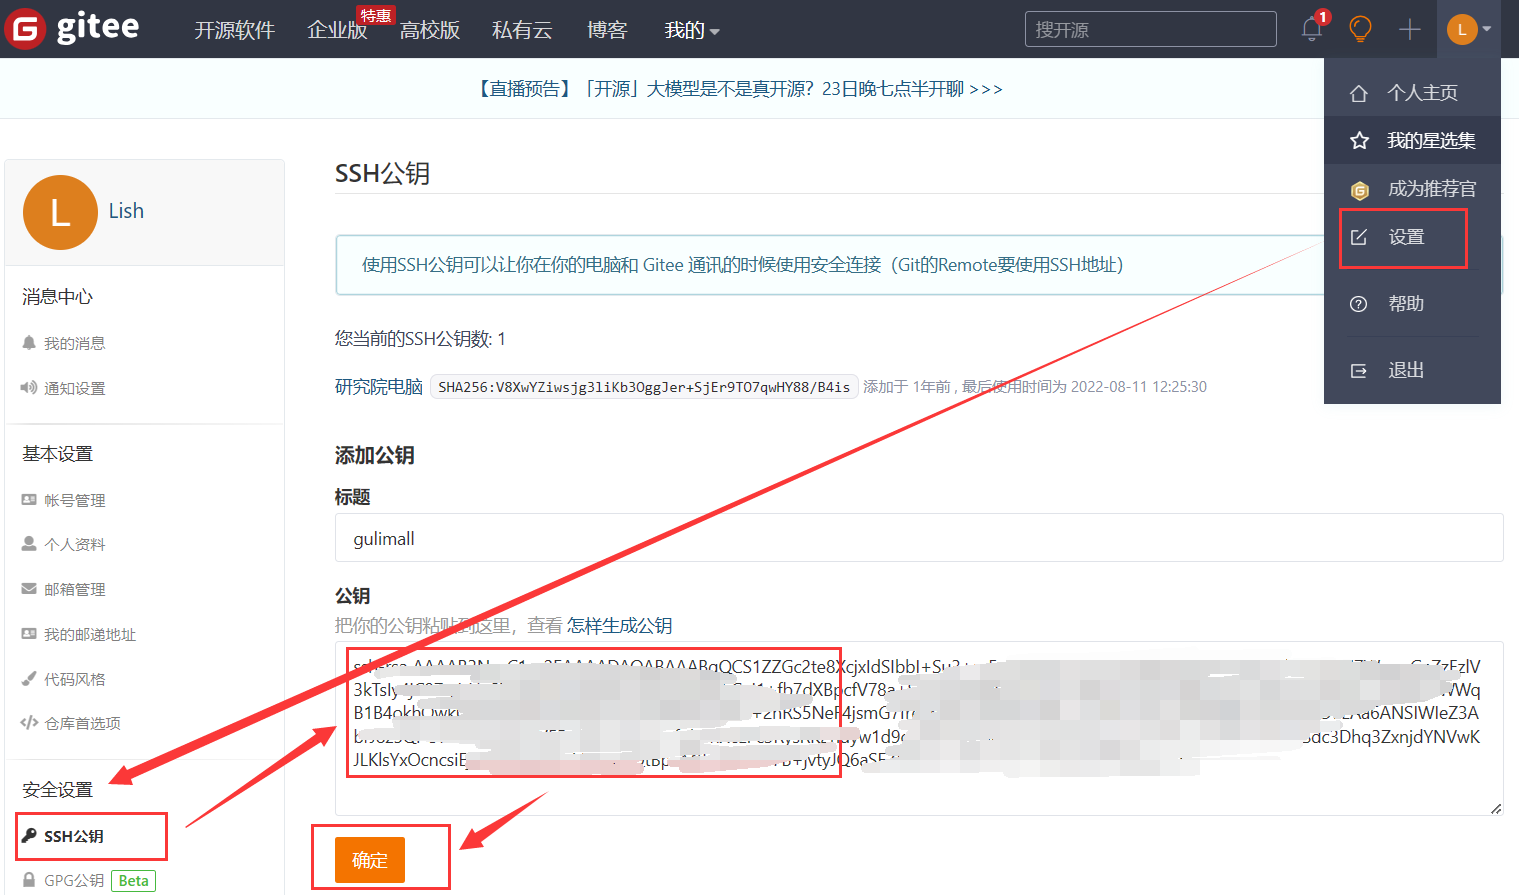The height and width of the screenshot is (895, 1519).
Task: Click the 基本设置 section heading
Action: coord(57,454)
